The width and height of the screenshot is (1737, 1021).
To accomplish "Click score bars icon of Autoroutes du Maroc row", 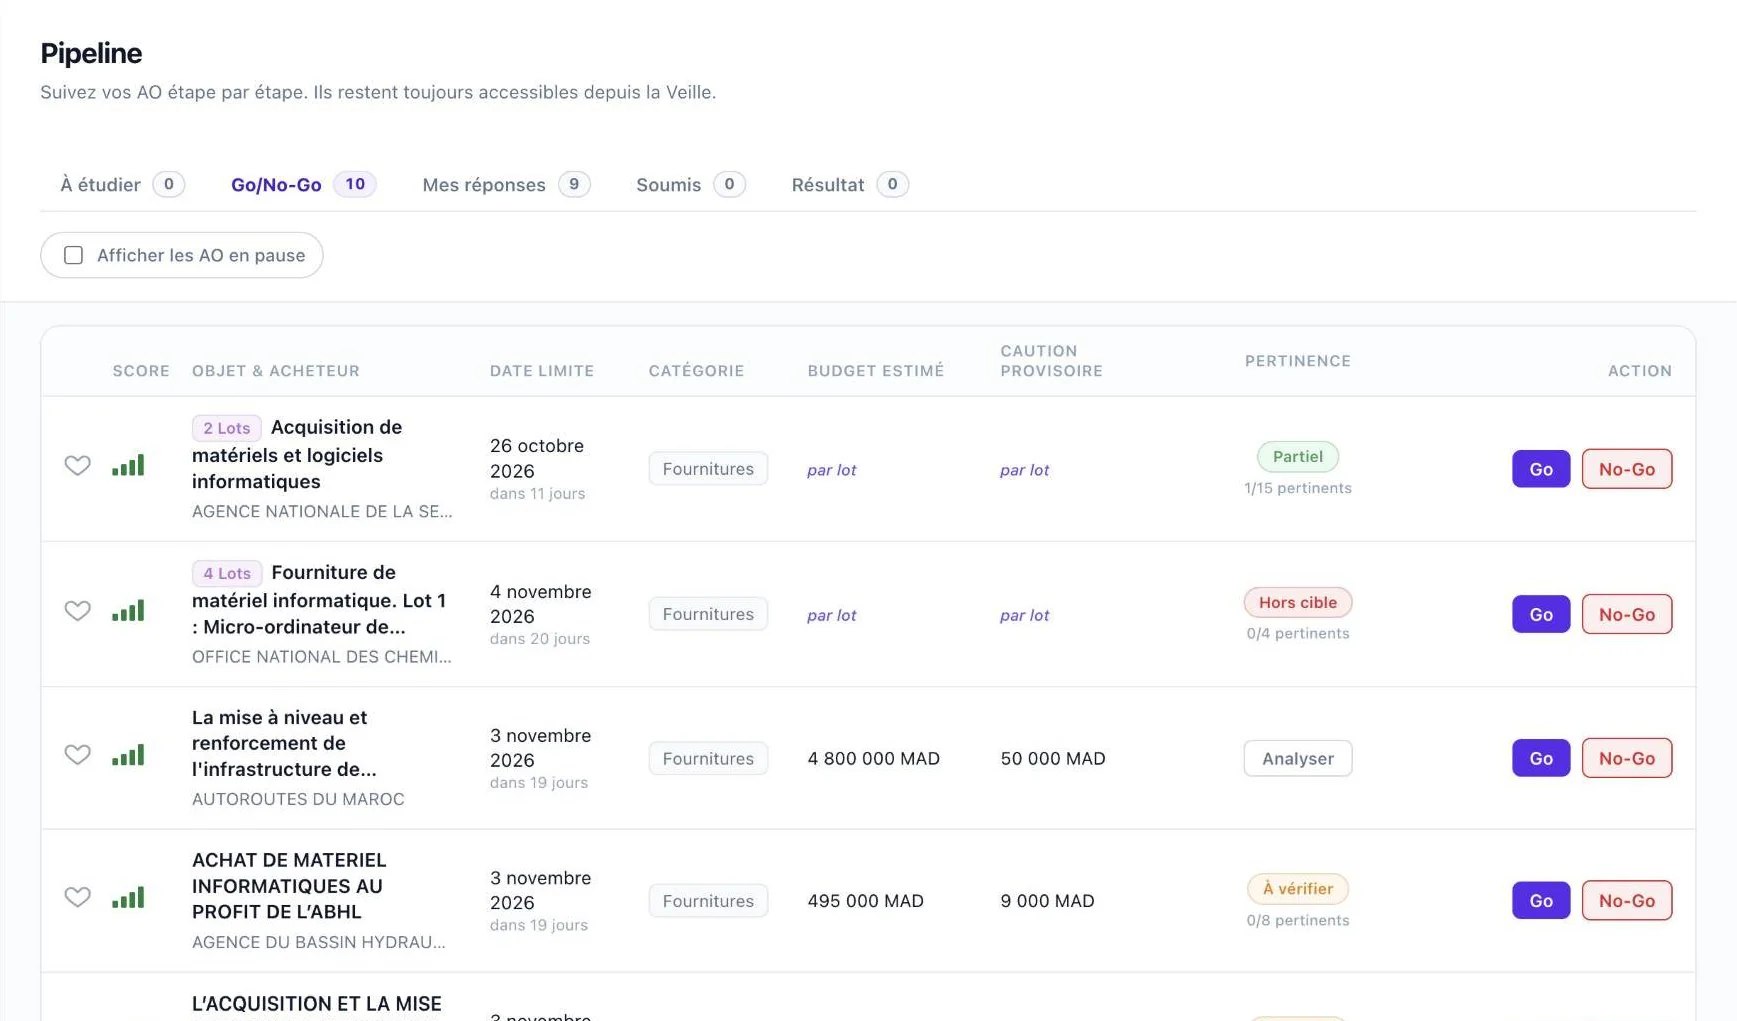I will click(x=128, y=754).
